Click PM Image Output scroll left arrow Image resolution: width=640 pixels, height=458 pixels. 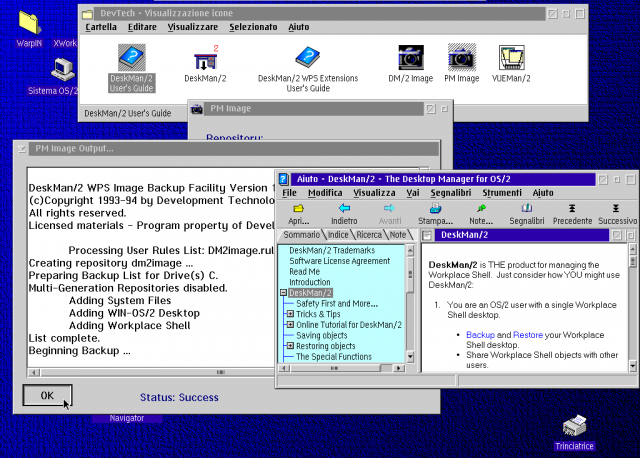34,372
